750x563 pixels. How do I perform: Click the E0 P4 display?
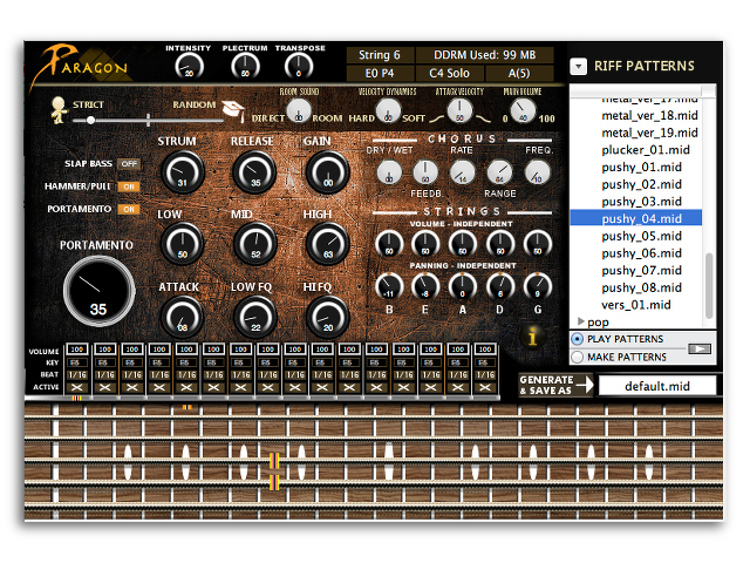(x=380, y=73)
